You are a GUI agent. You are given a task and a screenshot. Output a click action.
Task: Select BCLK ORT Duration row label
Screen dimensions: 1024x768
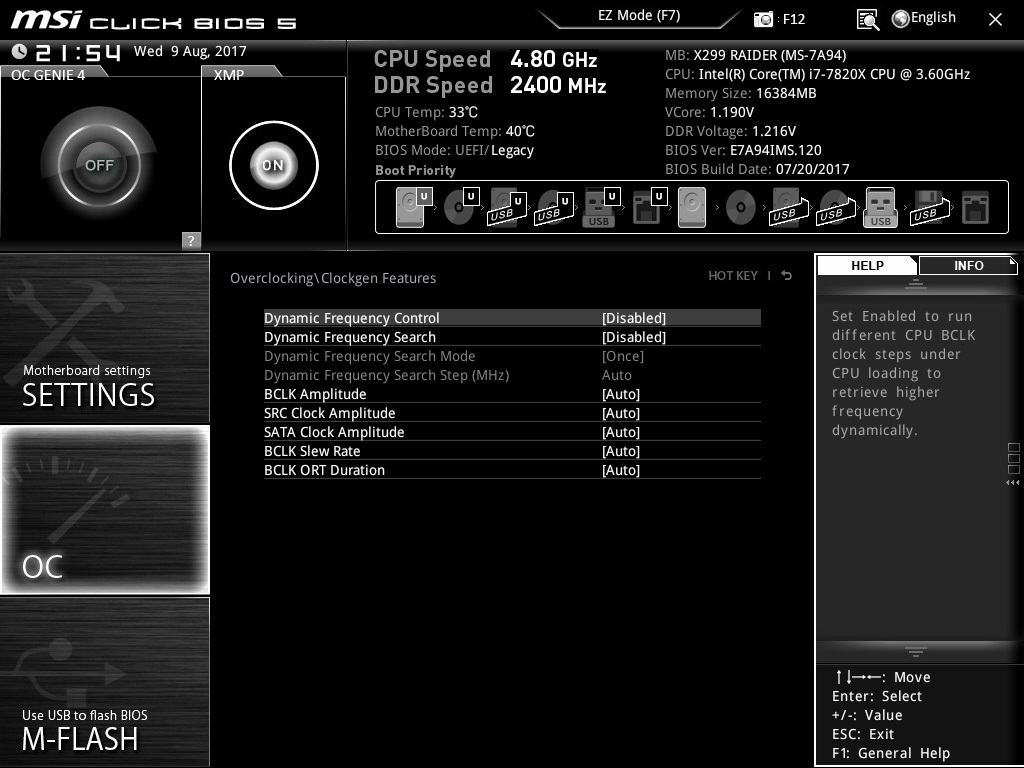(x=324, y=470)
